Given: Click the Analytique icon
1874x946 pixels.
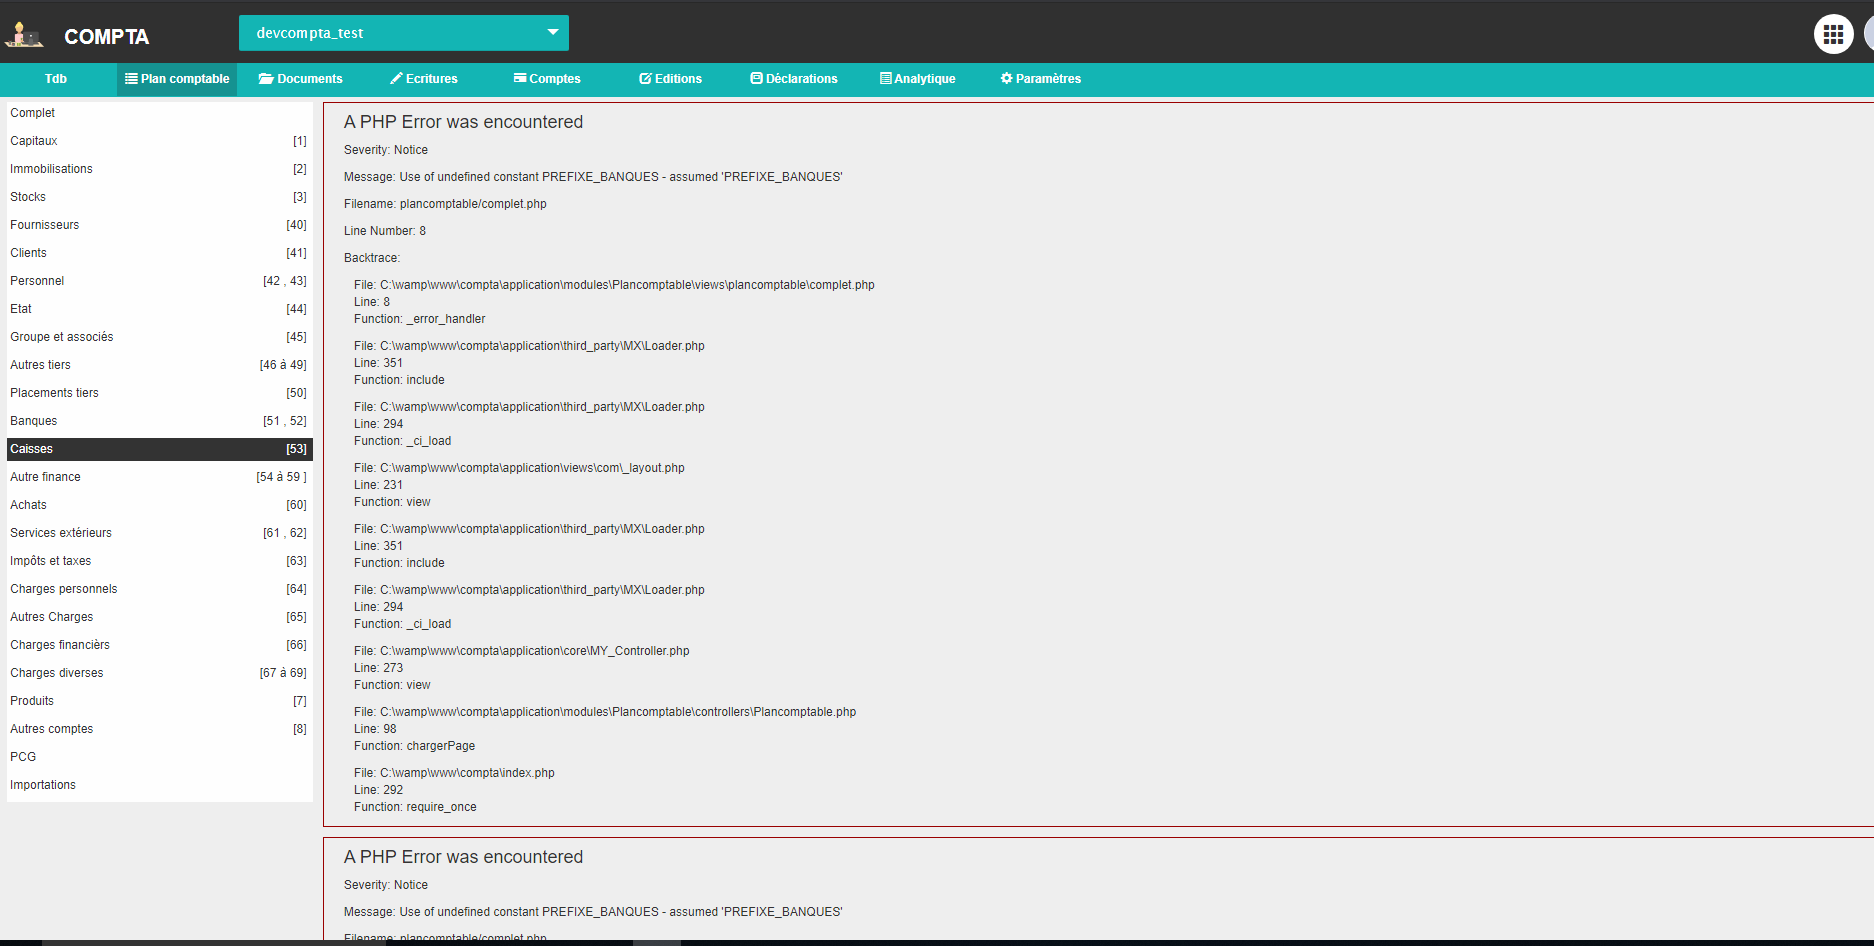Looking at the screenshot, I should 885,79.
